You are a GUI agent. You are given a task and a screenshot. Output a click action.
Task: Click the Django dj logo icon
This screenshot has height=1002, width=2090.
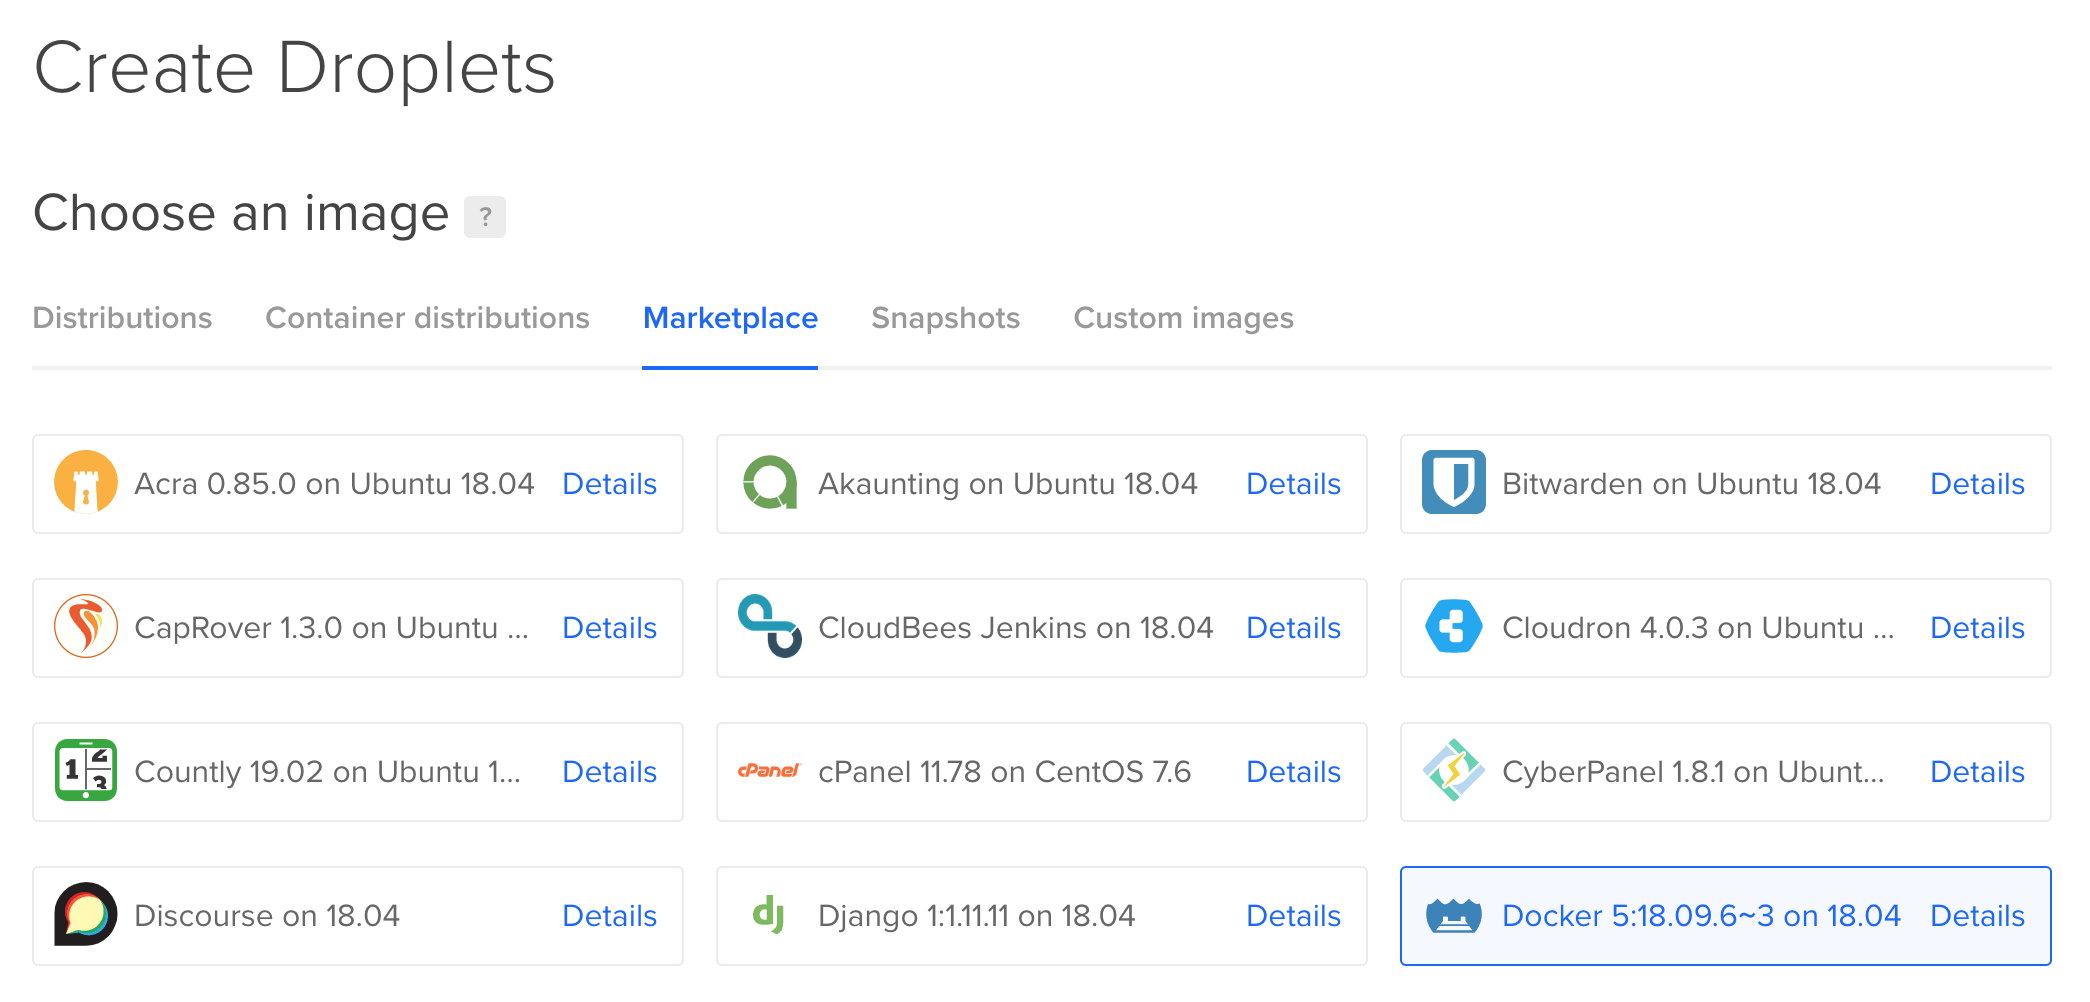(x=768, y=914)
